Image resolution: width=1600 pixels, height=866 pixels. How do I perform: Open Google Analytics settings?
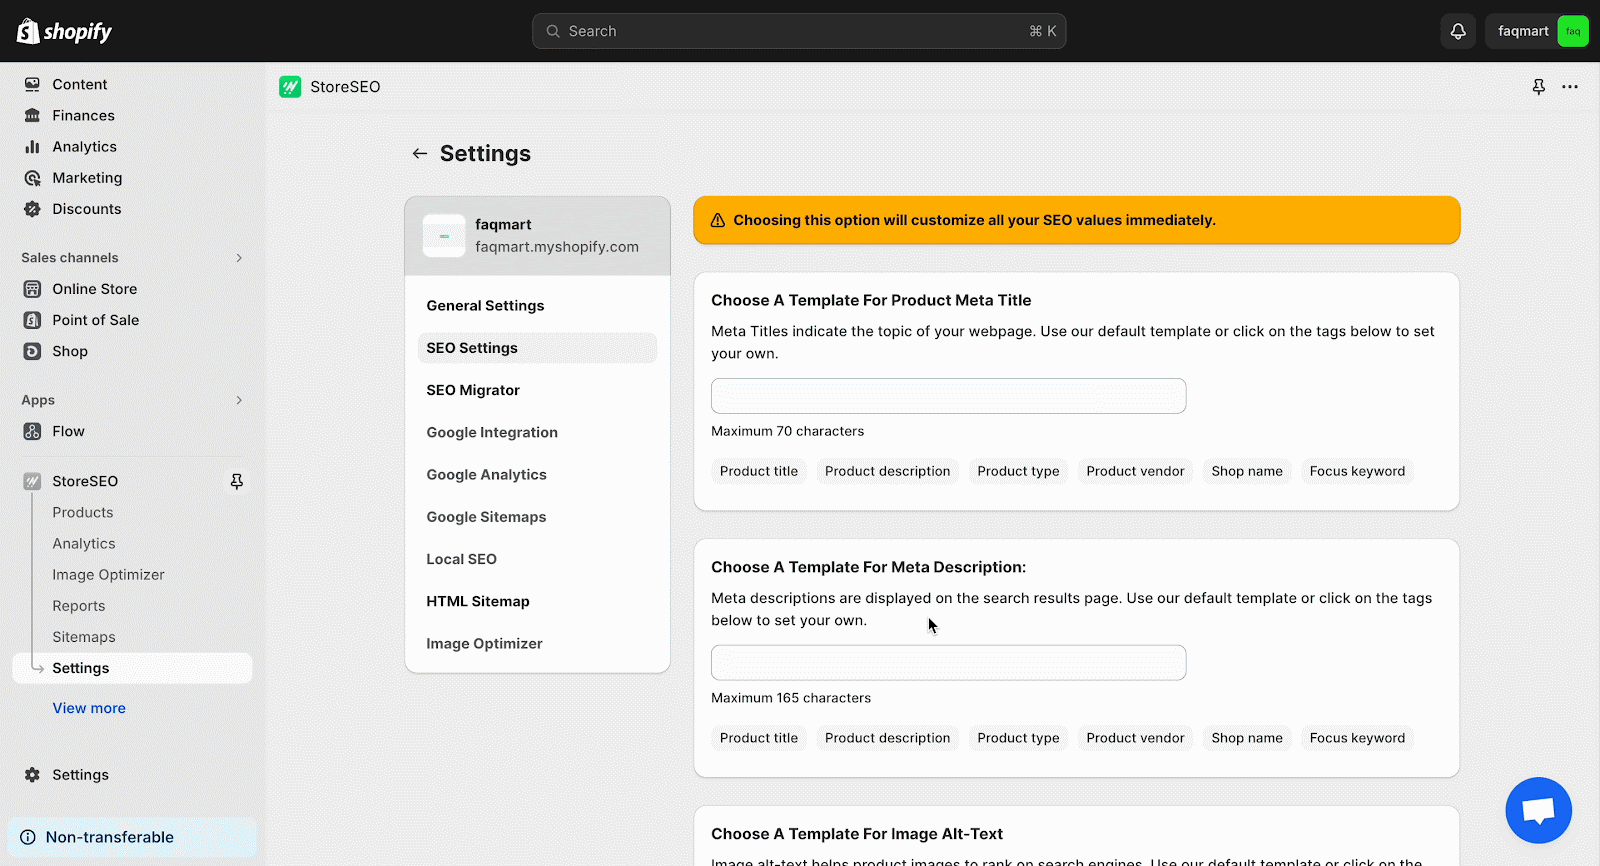click(x=537, y=475)
